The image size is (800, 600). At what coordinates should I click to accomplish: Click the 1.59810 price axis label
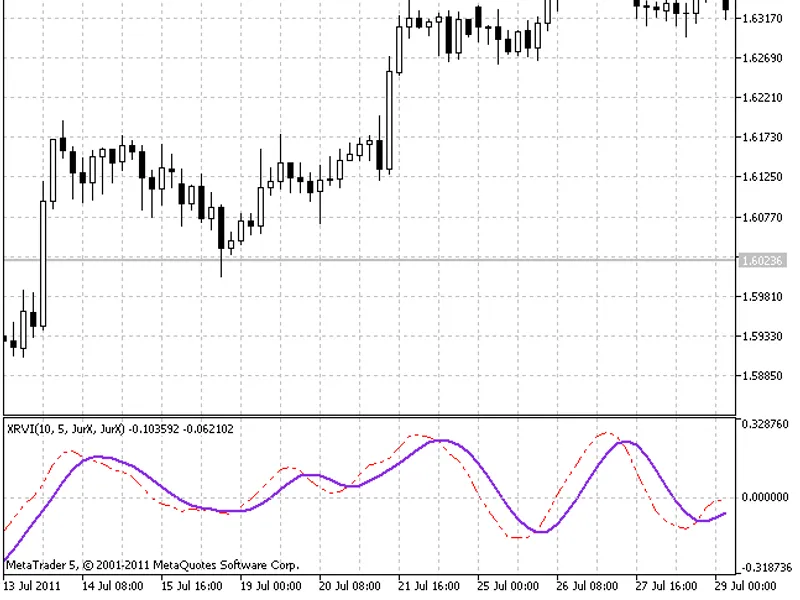[762, 297]
